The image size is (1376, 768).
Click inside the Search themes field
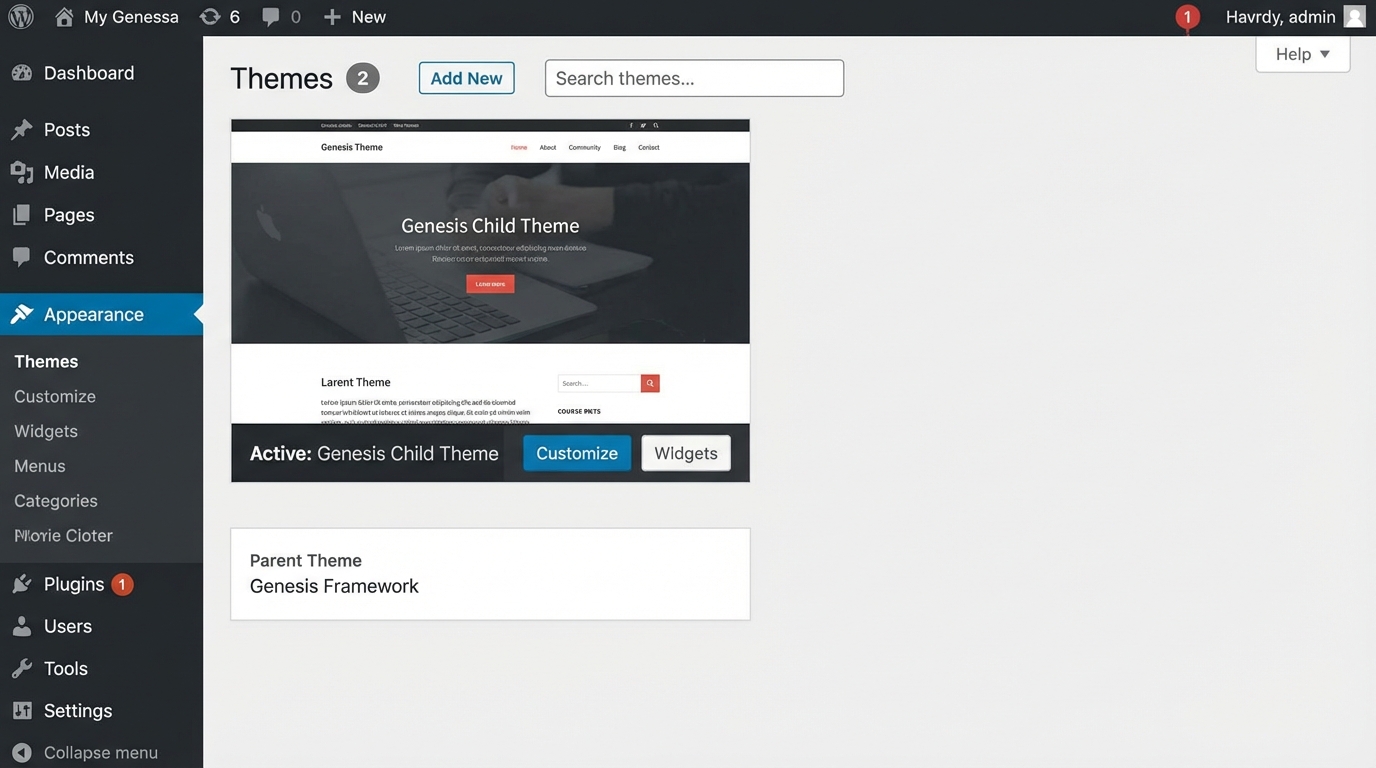(694, 77)
